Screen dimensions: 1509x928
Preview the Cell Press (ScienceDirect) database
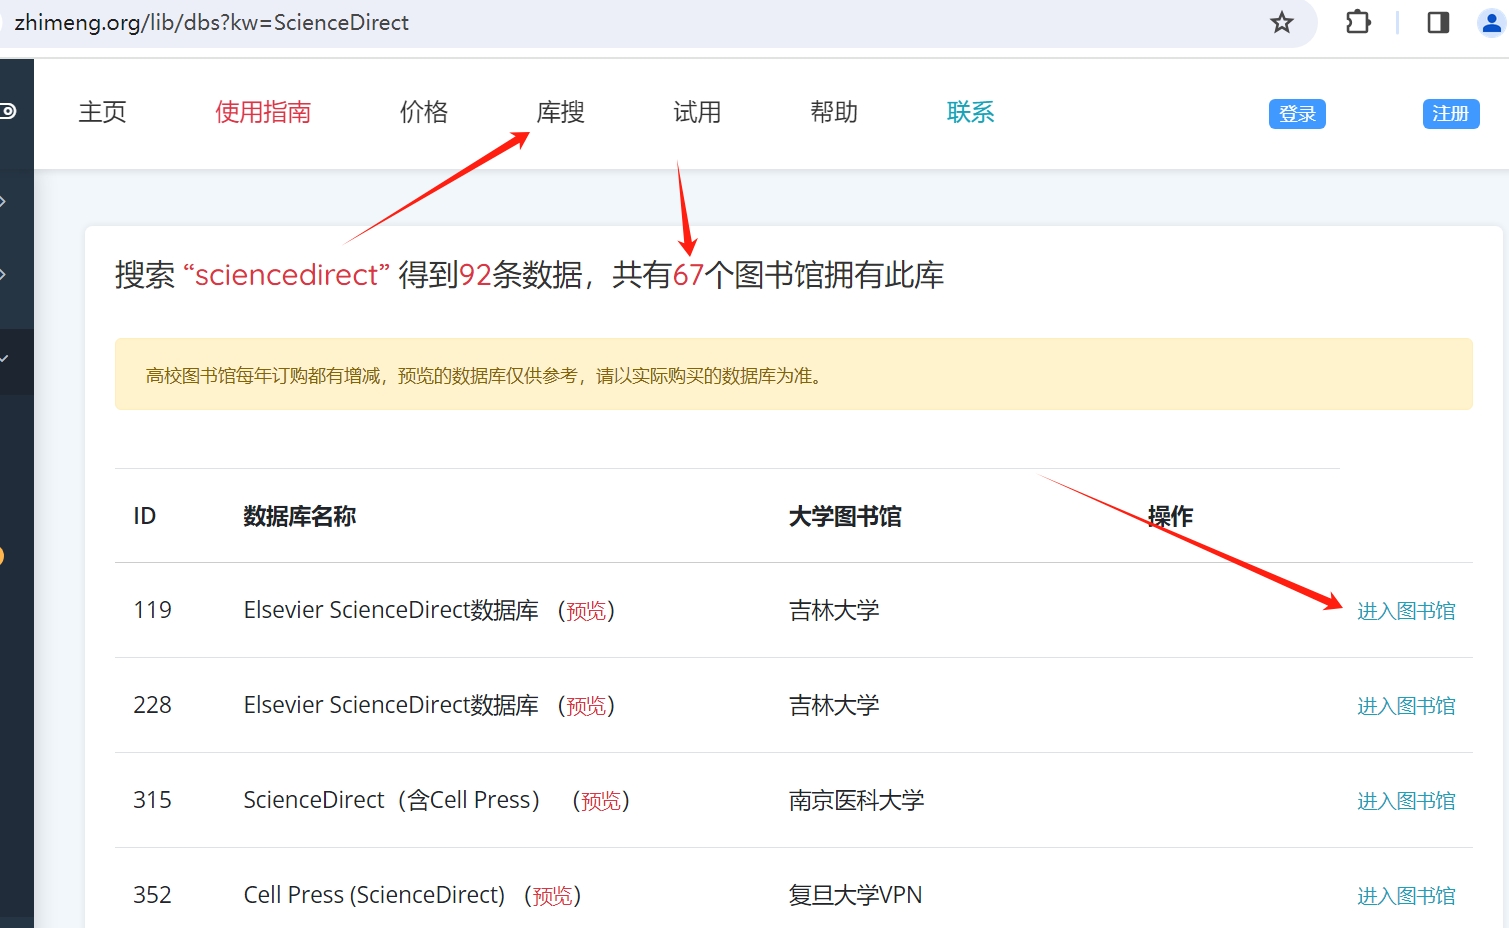pos(552,896)
